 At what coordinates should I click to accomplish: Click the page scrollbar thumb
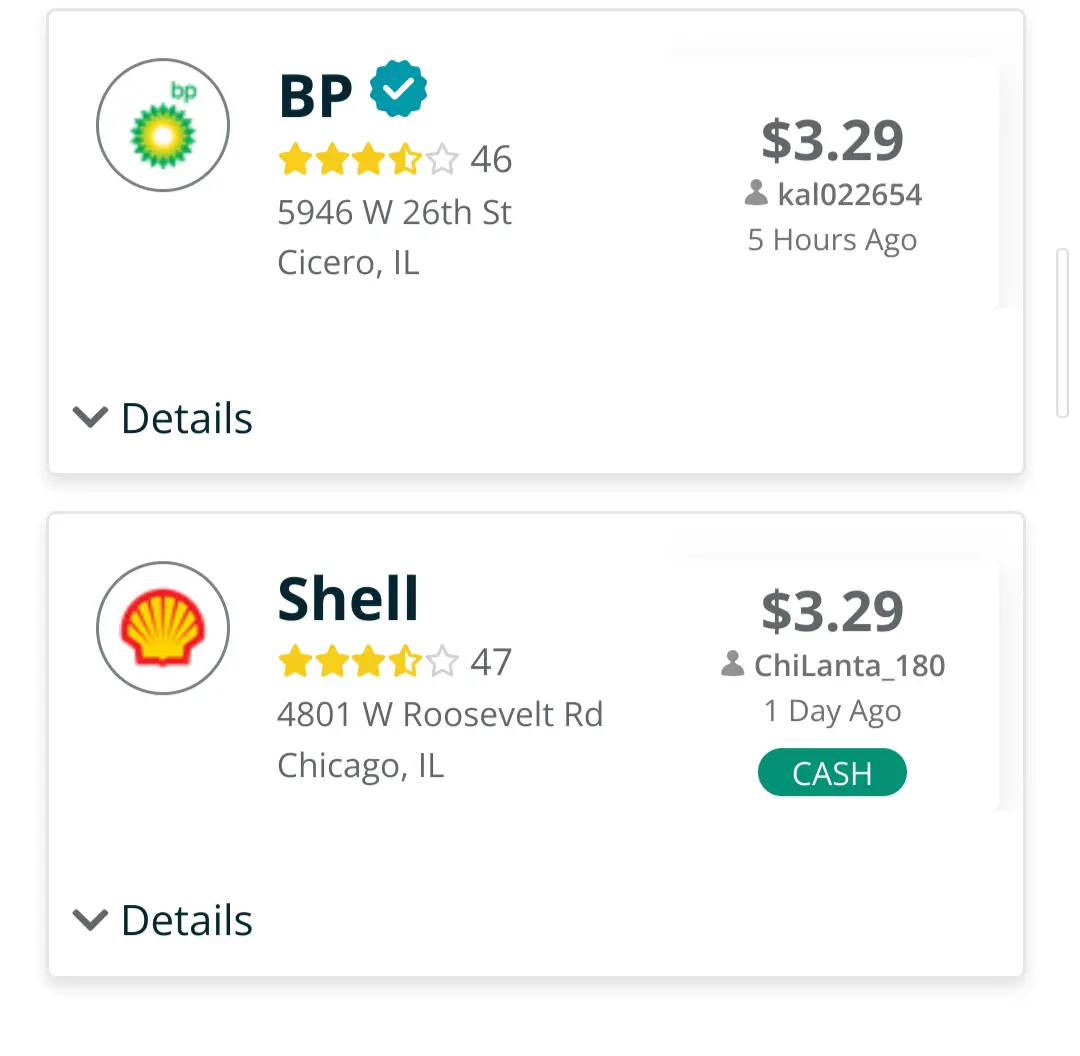point(1062,332)
